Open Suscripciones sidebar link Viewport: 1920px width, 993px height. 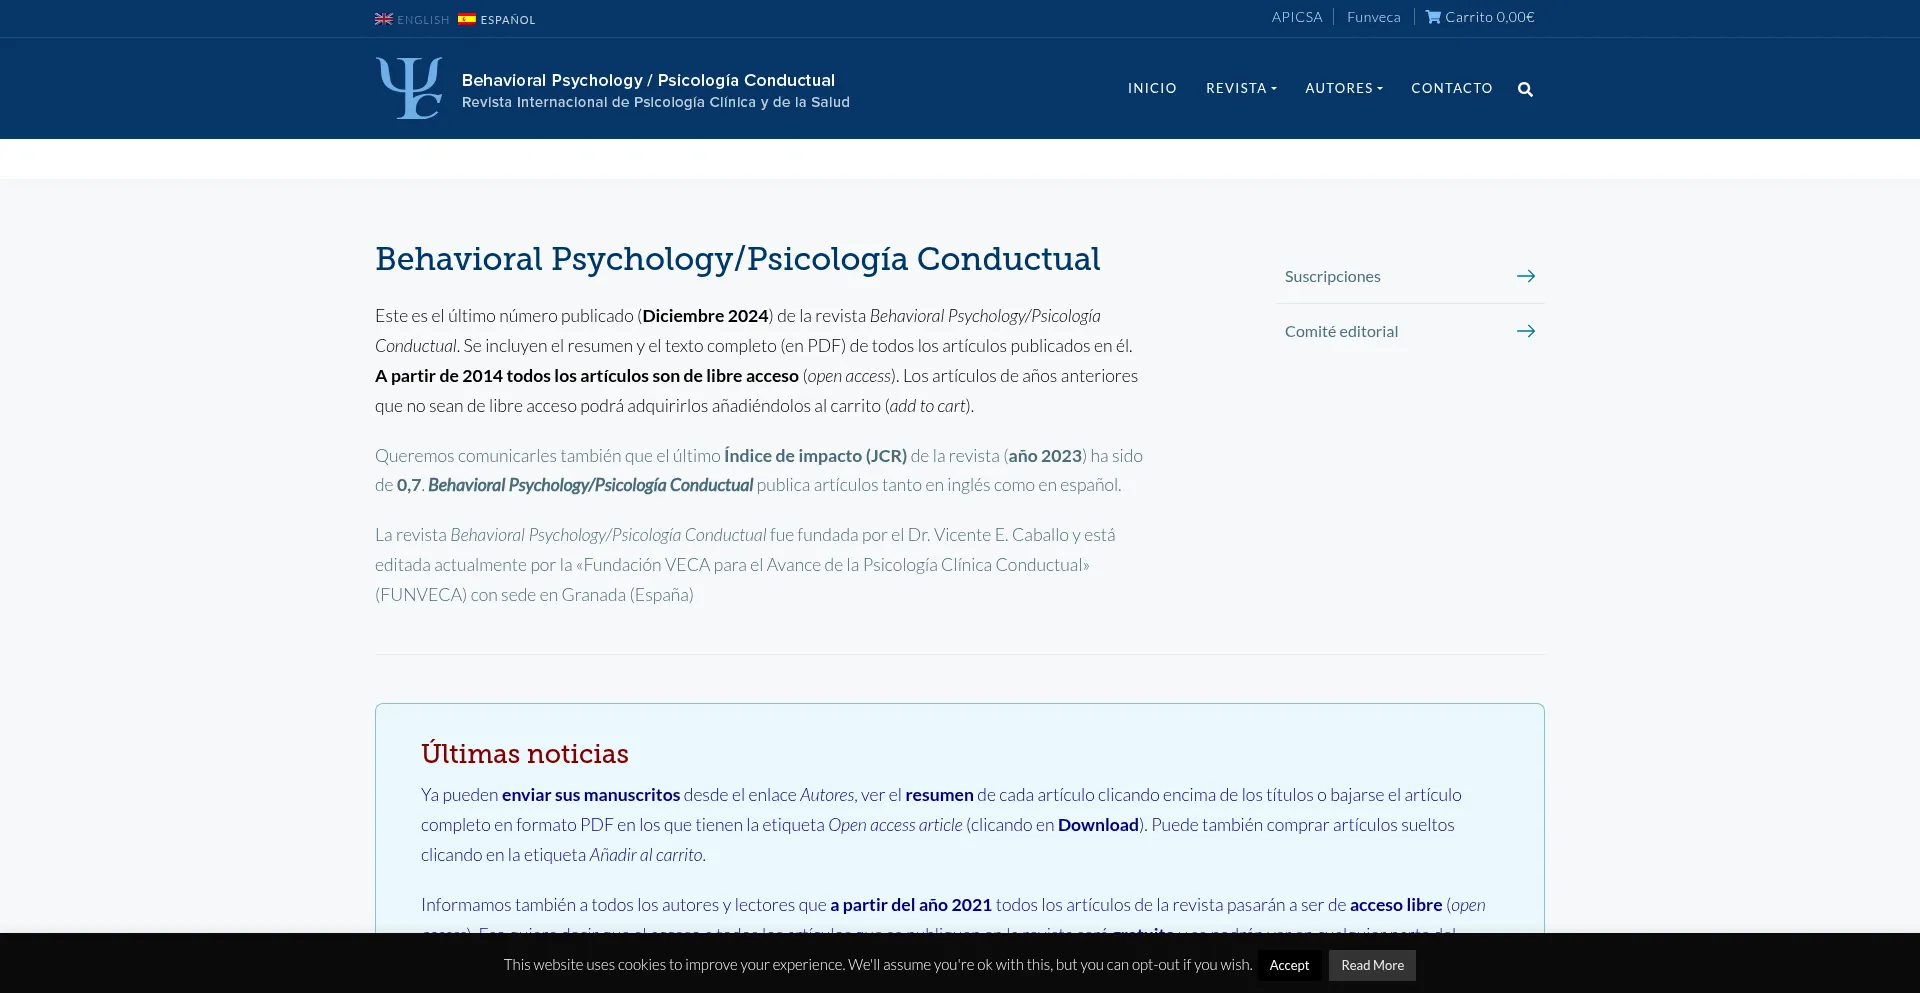pyautogui.click(x=1410, y=276)
